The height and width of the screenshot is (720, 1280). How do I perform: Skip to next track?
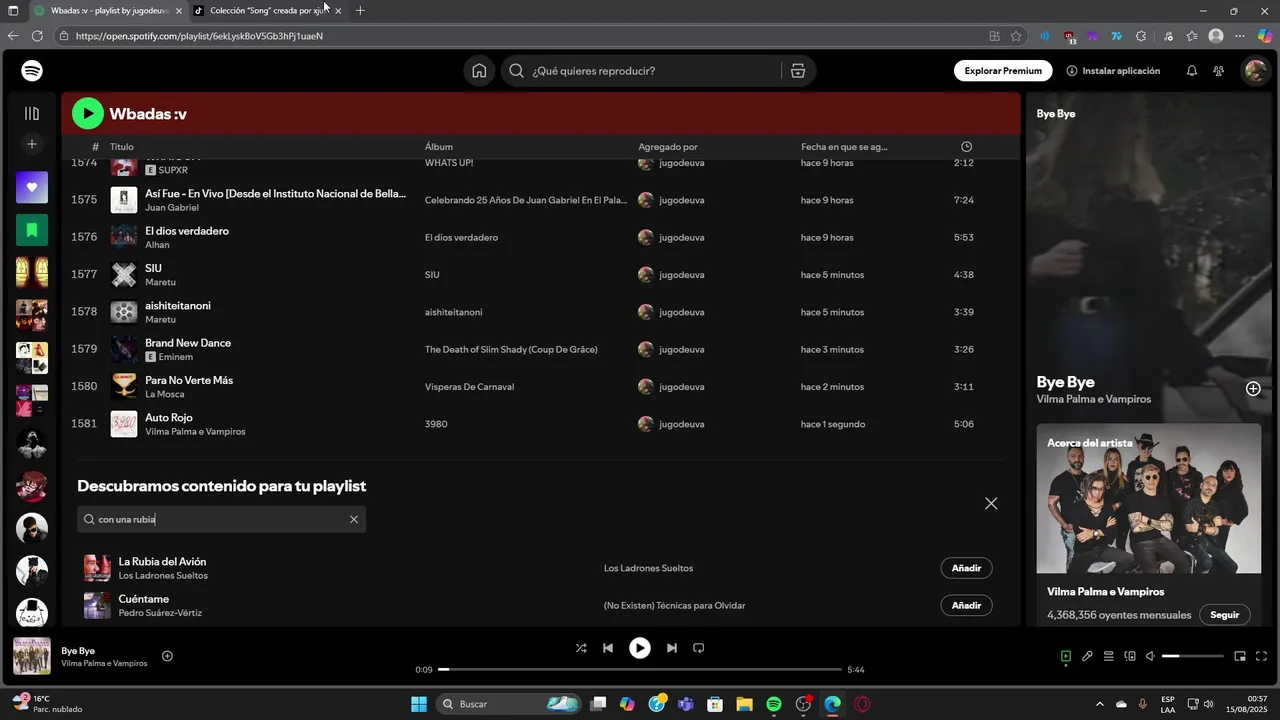[672, 648]
